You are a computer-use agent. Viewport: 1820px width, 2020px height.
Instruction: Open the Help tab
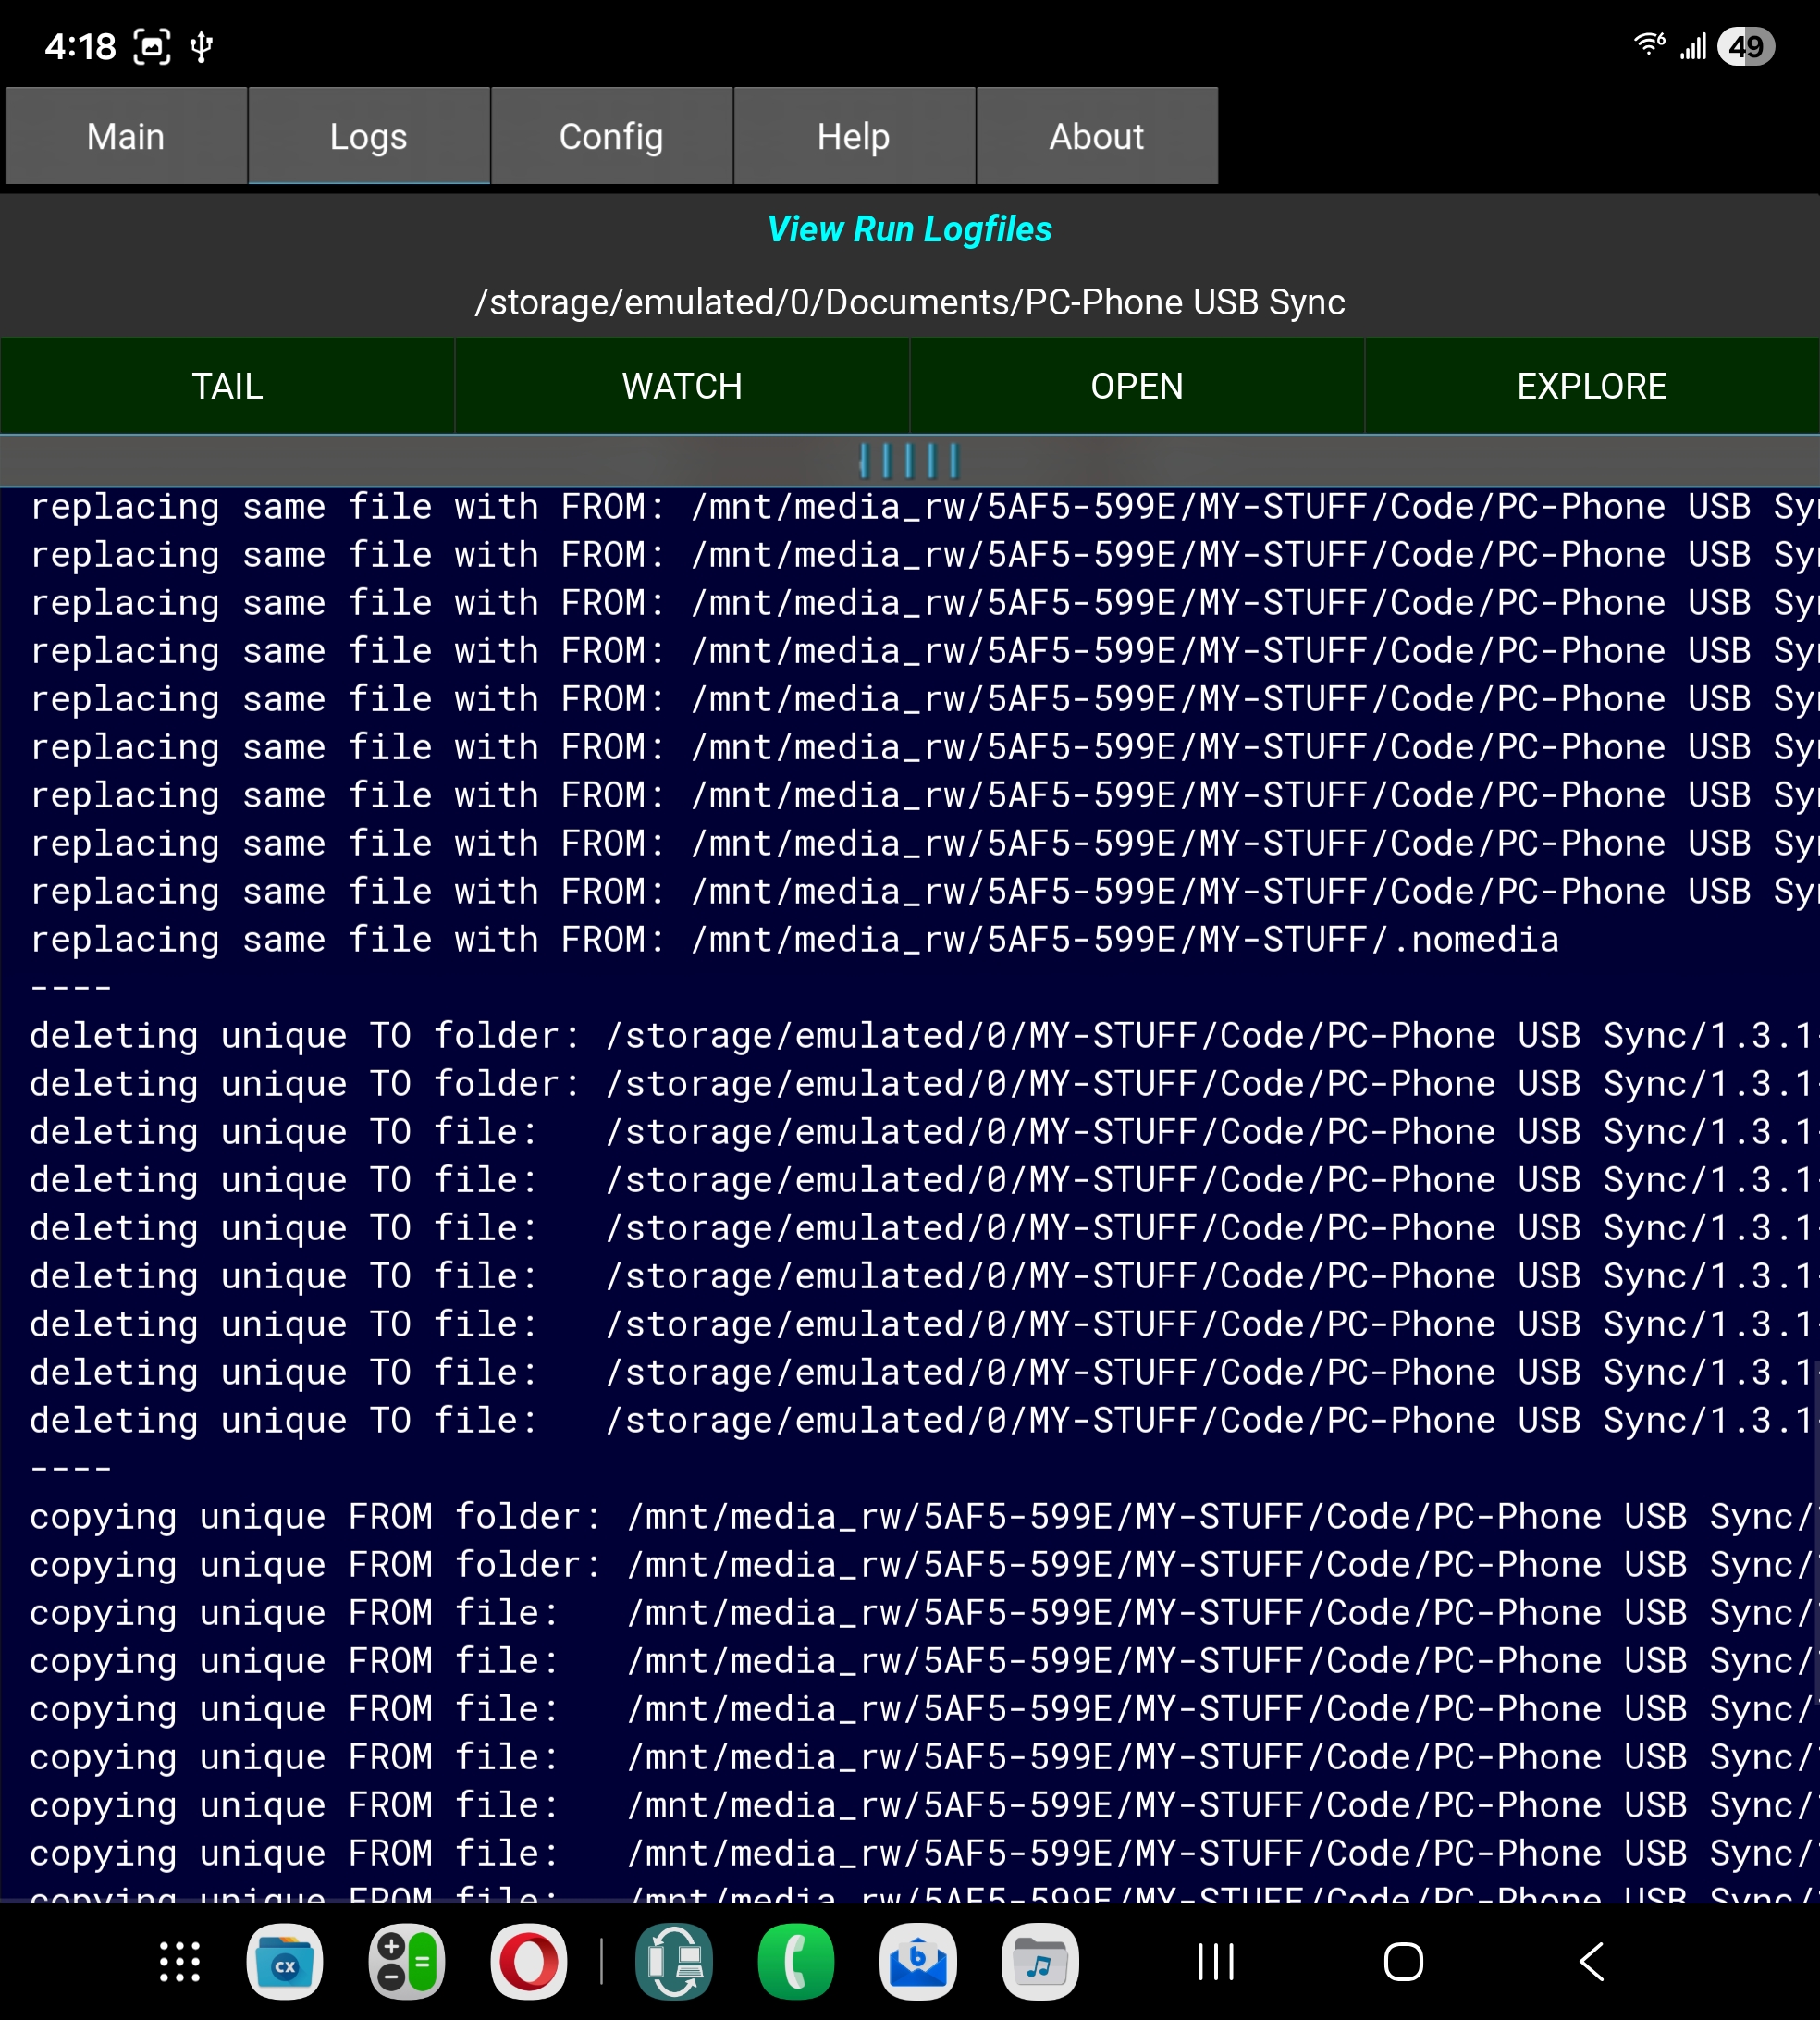(853, 136)
